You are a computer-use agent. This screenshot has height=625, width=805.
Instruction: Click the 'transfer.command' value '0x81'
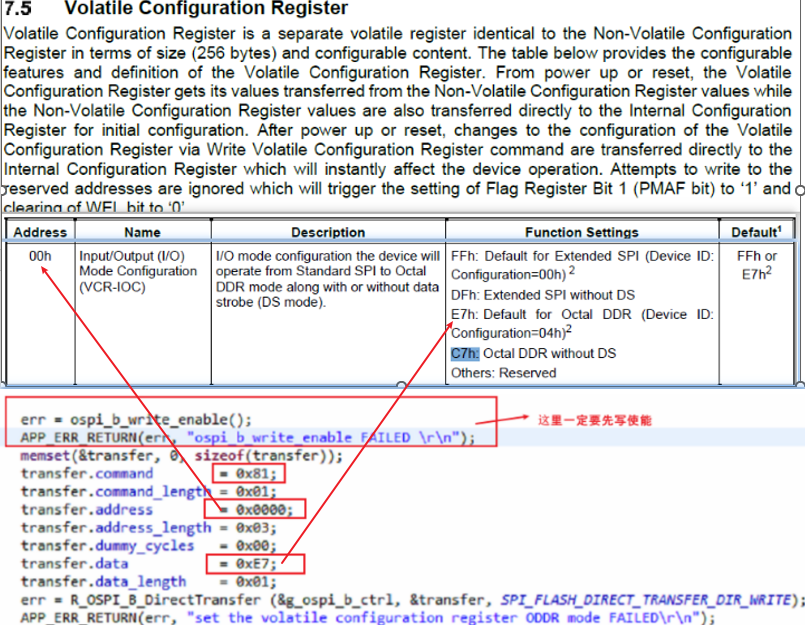click(256, 474)
